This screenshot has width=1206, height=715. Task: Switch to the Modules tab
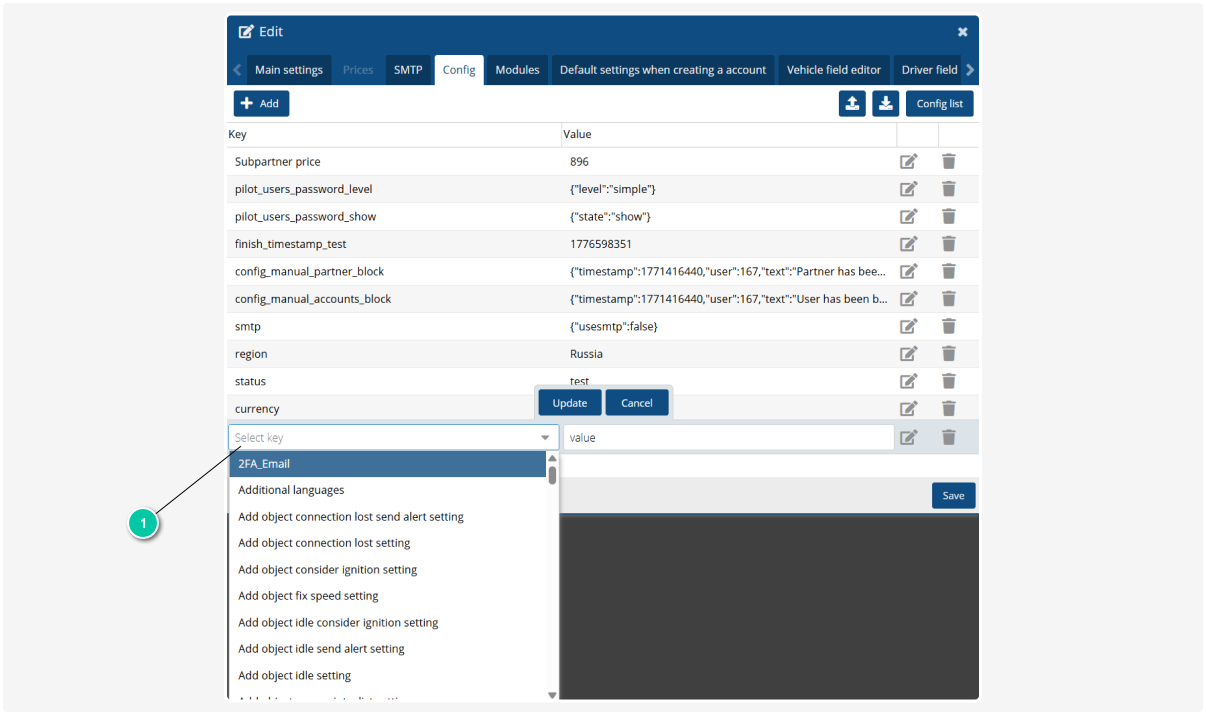[517, 69]
